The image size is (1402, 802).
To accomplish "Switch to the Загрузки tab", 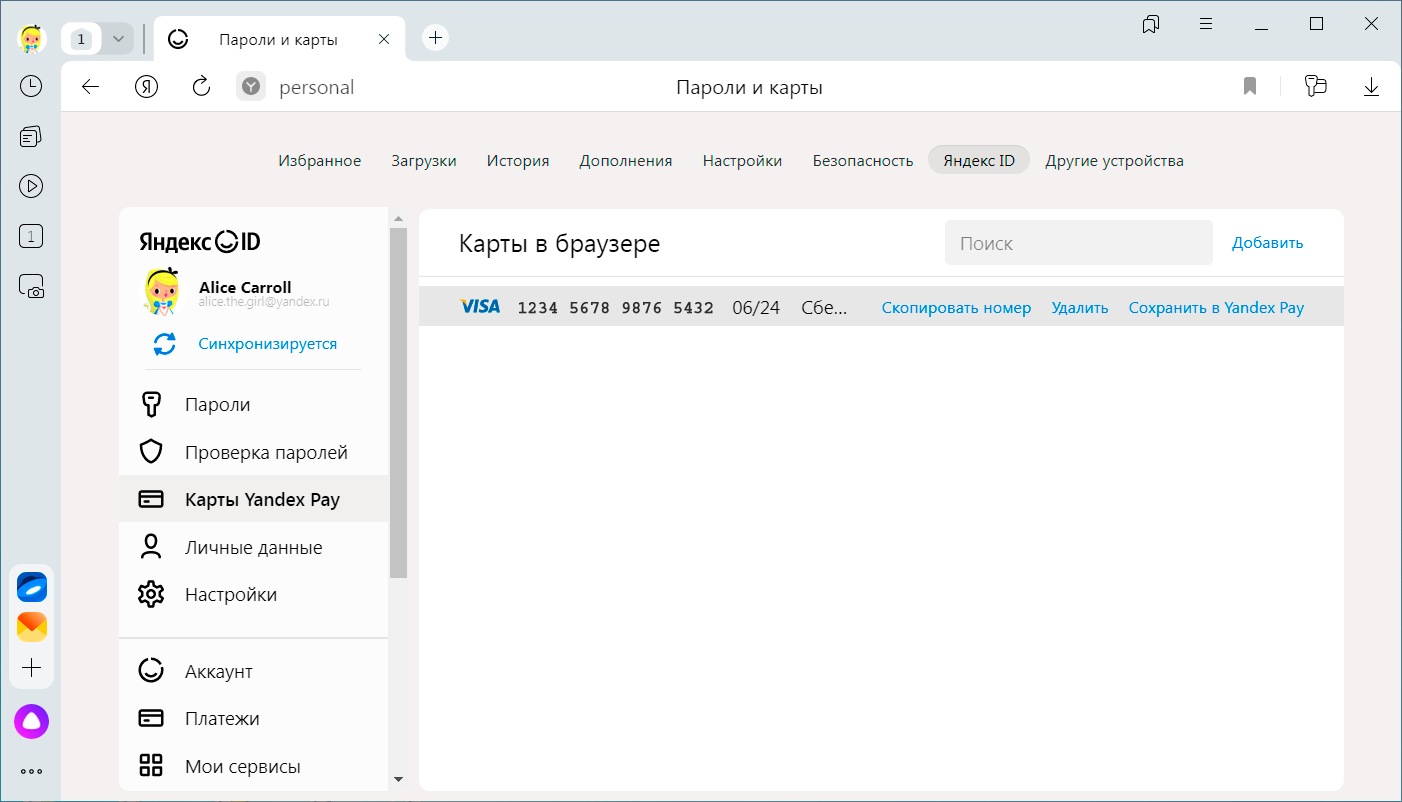I will [x=424, y=161].
